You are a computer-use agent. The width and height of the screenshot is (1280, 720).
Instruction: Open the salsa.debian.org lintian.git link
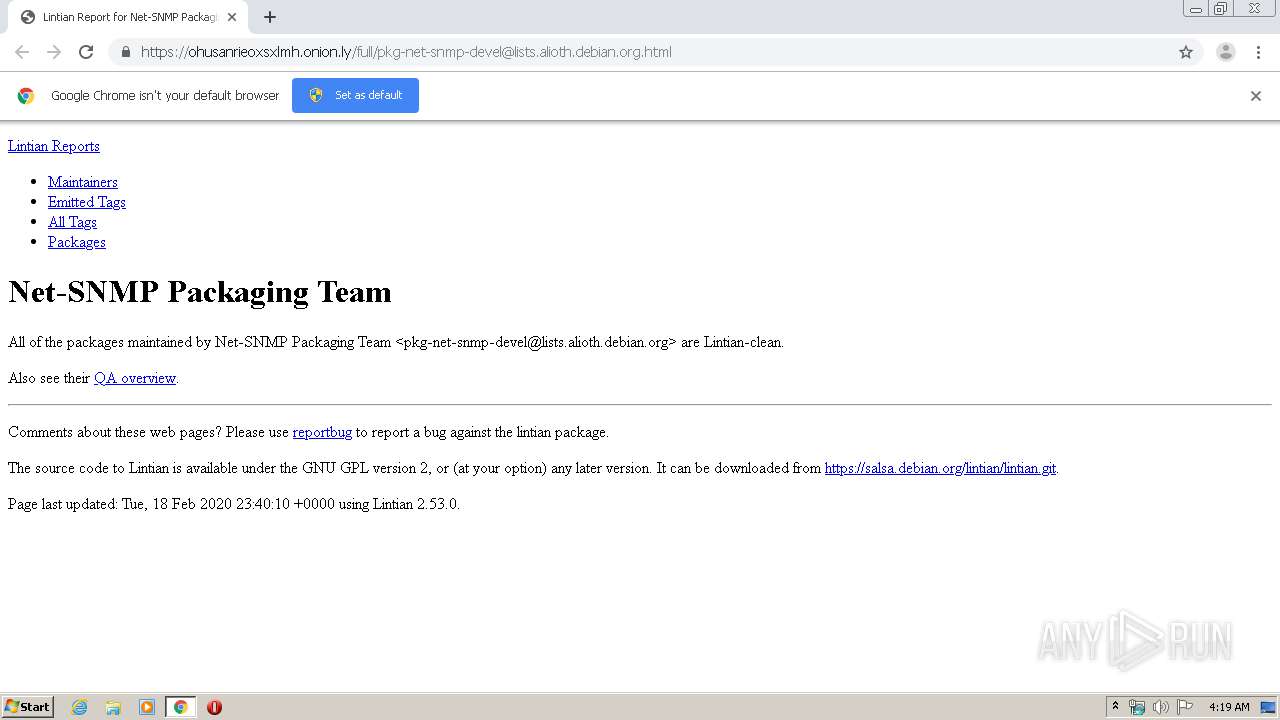940,468
